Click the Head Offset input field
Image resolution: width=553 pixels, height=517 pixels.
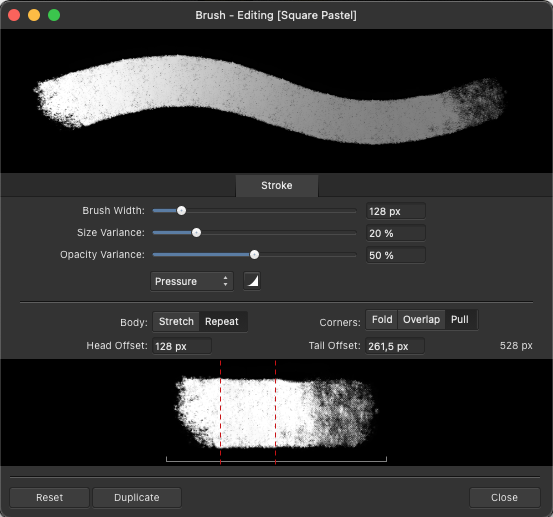tap(182, 346)
